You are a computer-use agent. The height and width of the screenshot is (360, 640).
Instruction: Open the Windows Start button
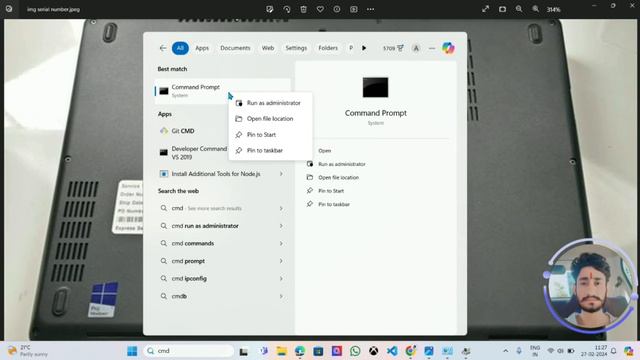(132, 351)
